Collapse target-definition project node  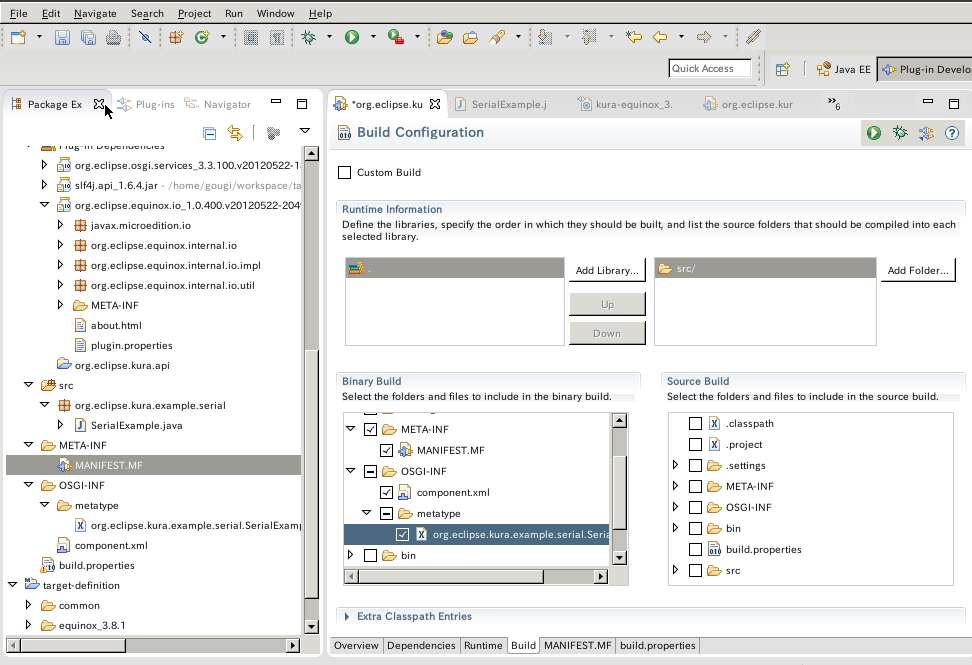(x=12, y=584)
